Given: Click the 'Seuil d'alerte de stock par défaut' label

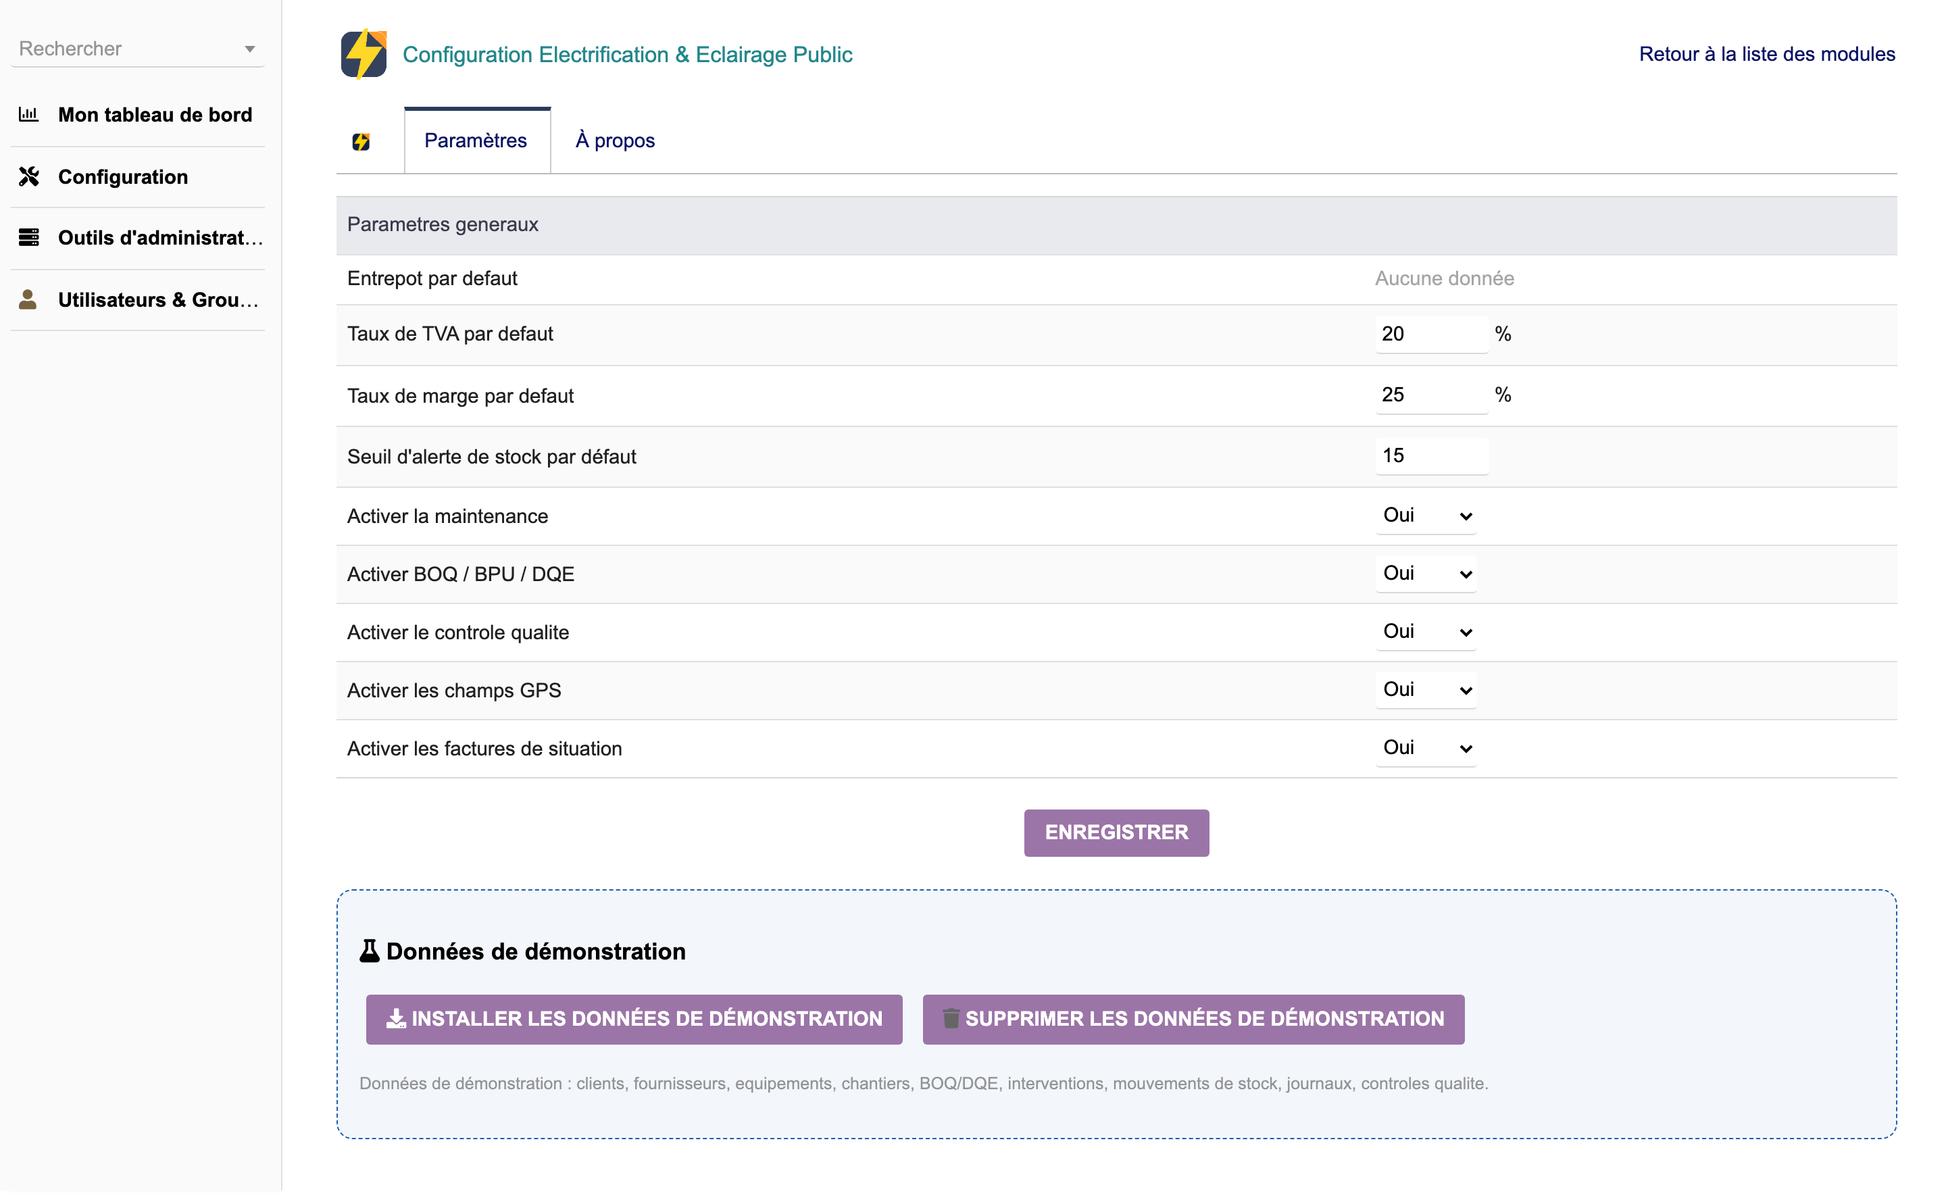Looking at the screenshot, I should 491,457.
